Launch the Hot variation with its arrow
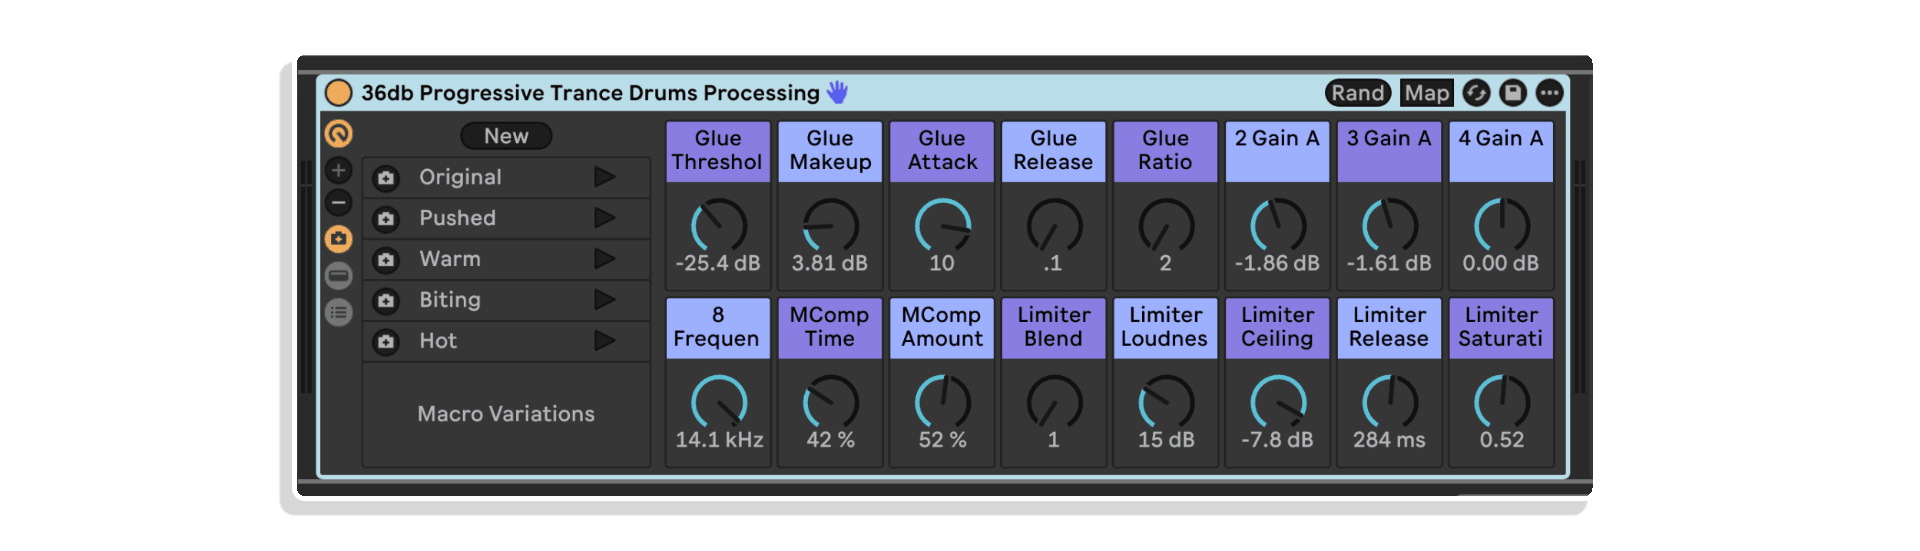Screen dimensions: 1920x551 604,341
